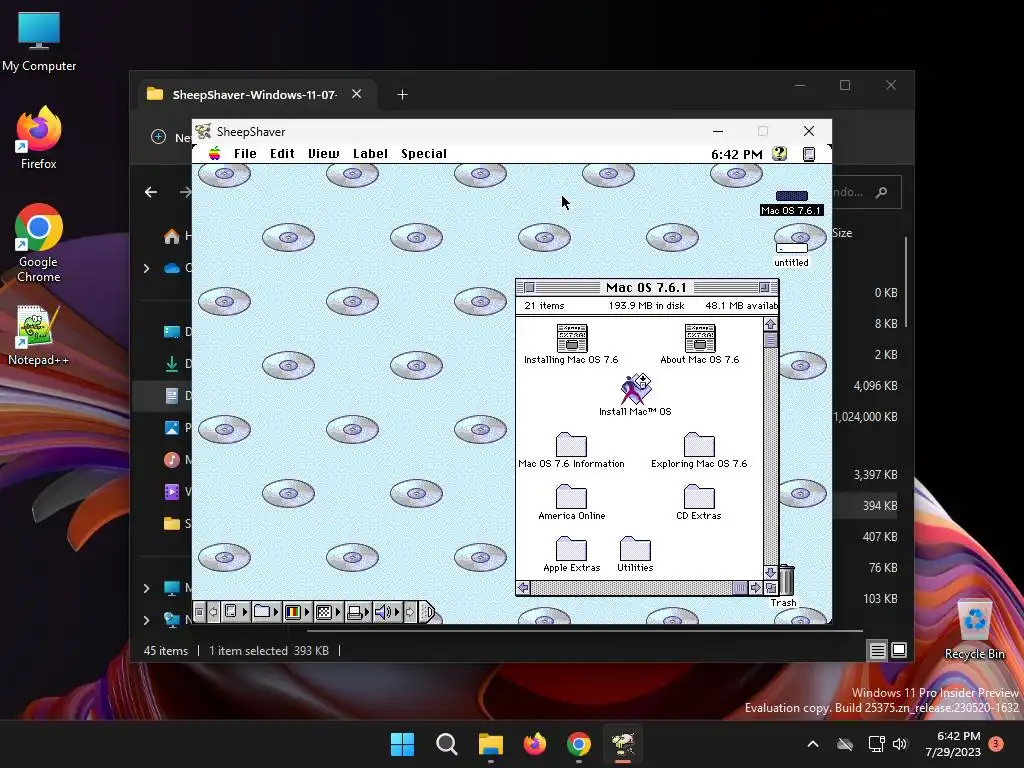Open Notepad++ desktop shortcut
The width and height of the screenshot is (1024, 768).
(39, 335)
